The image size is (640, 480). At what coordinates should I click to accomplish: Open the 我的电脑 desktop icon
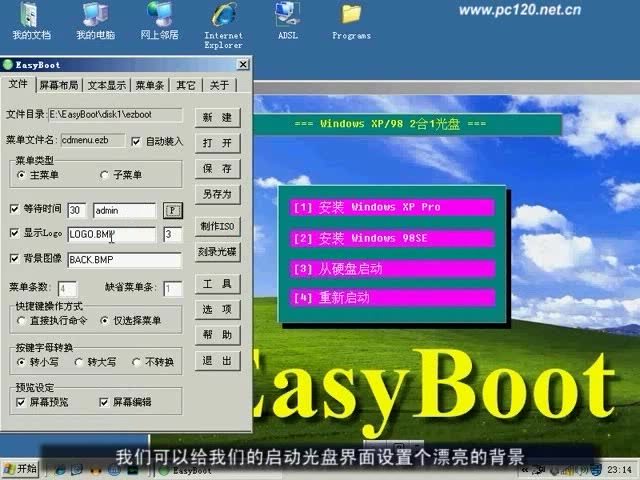(x=95, y=20)
